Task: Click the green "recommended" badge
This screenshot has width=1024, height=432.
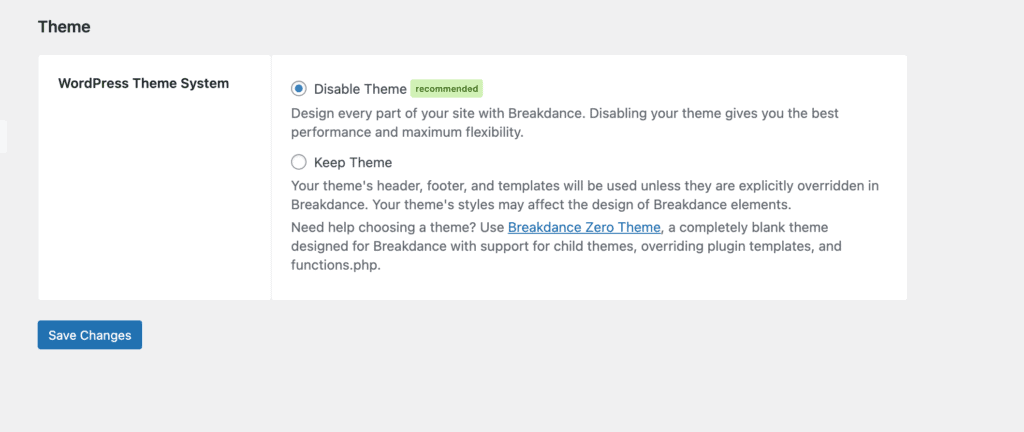Action: coord(447,89)
